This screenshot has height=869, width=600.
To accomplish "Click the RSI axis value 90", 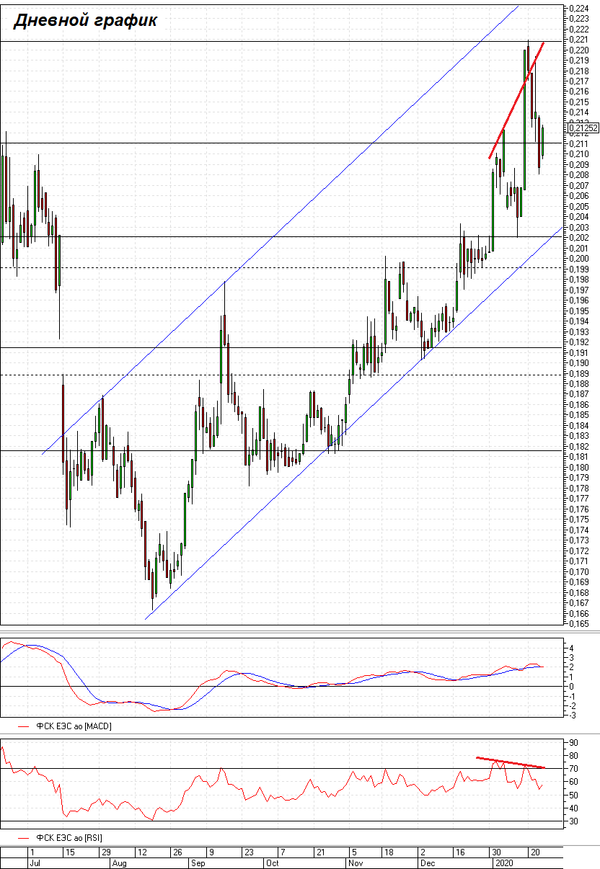I will pyautogui.click(x=573, y=743).
